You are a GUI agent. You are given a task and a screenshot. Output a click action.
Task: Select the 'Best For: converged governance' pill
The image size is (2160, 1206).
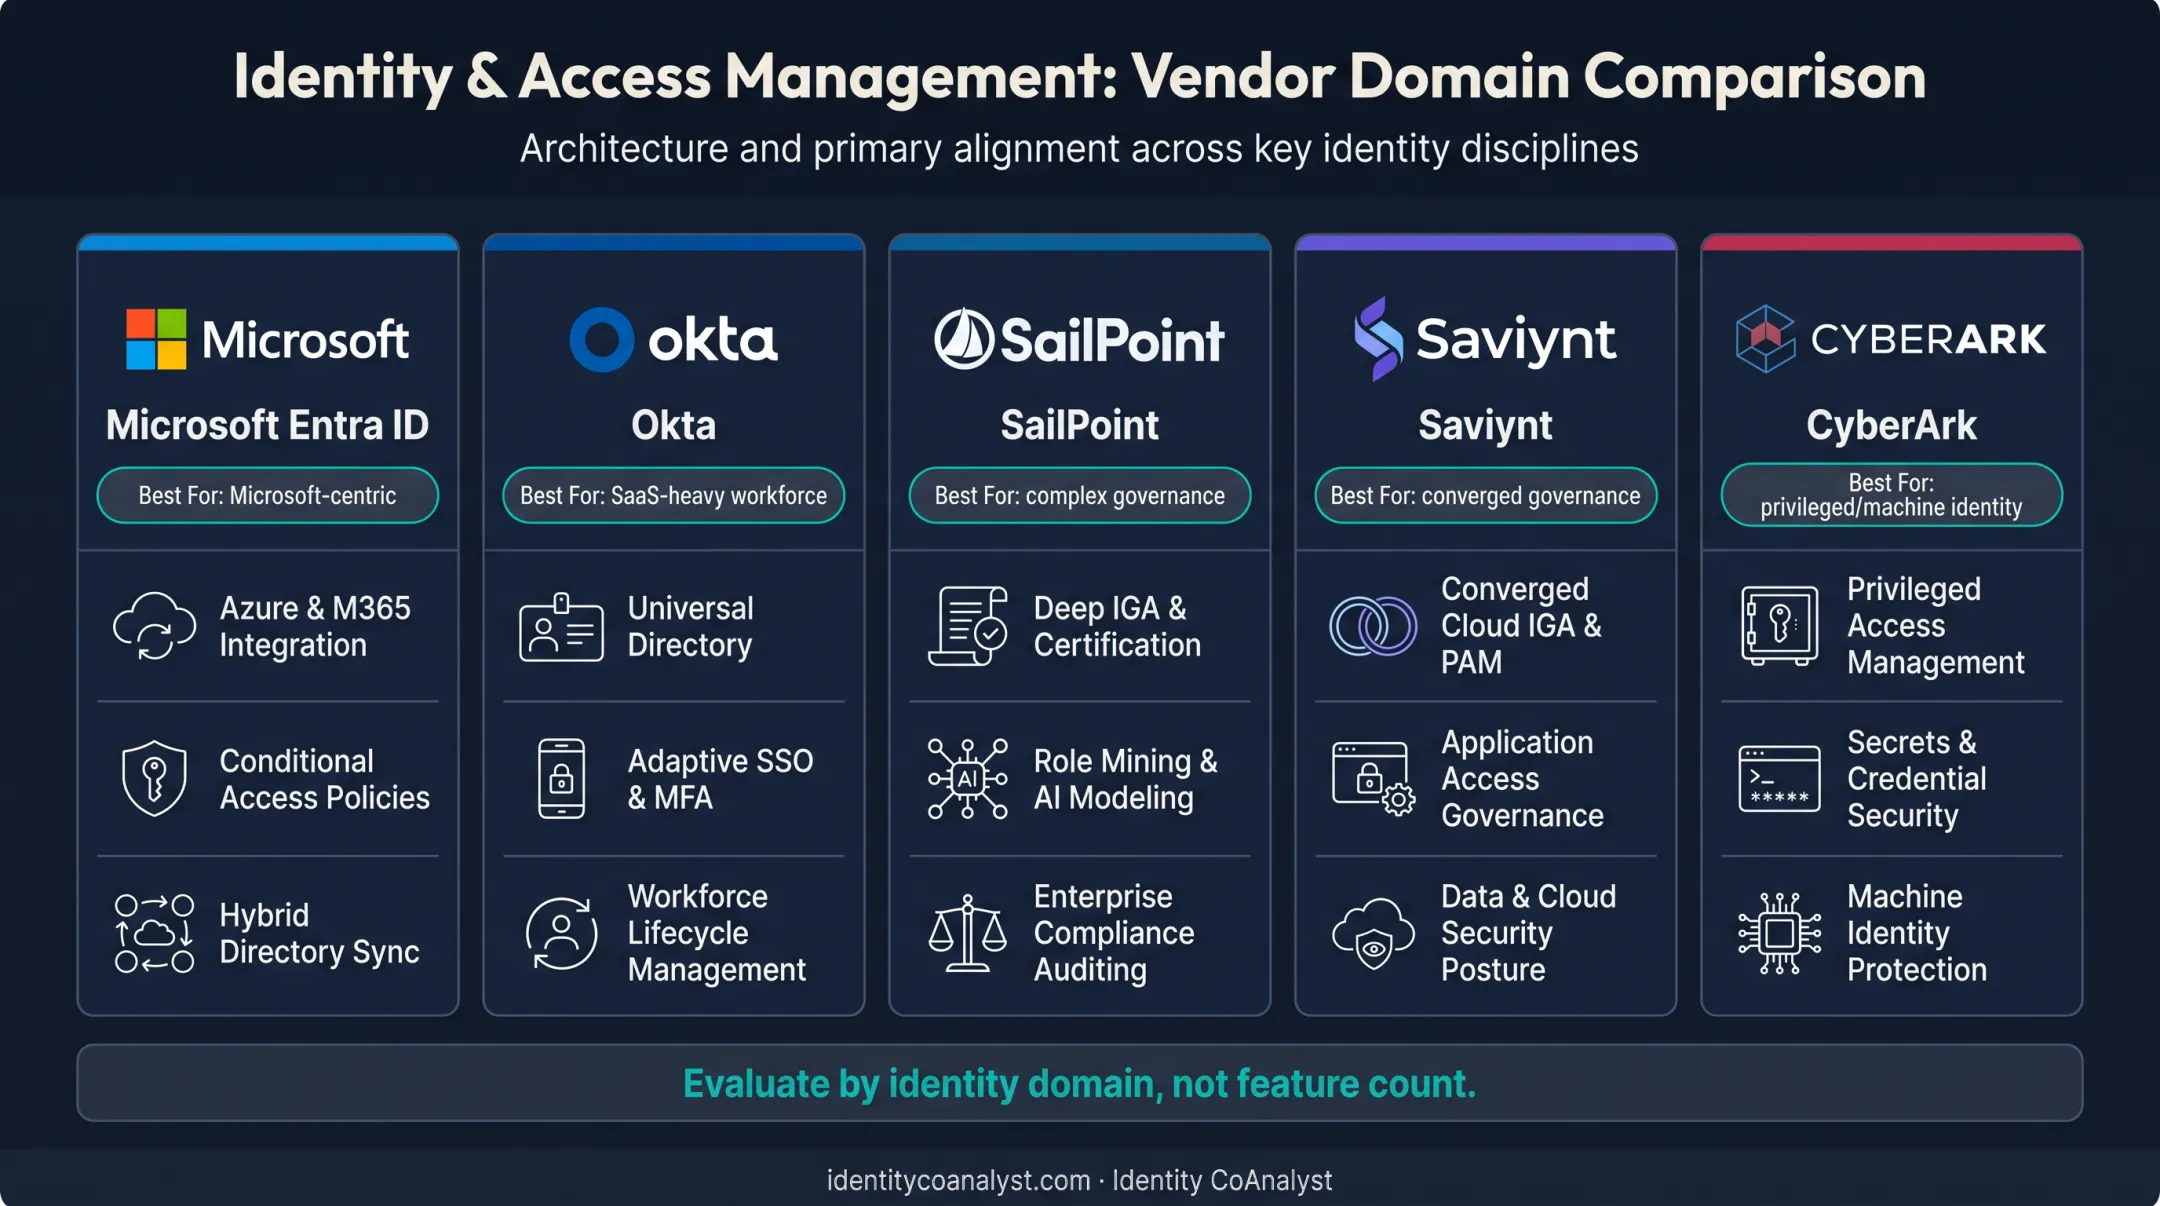point(1486,495)
